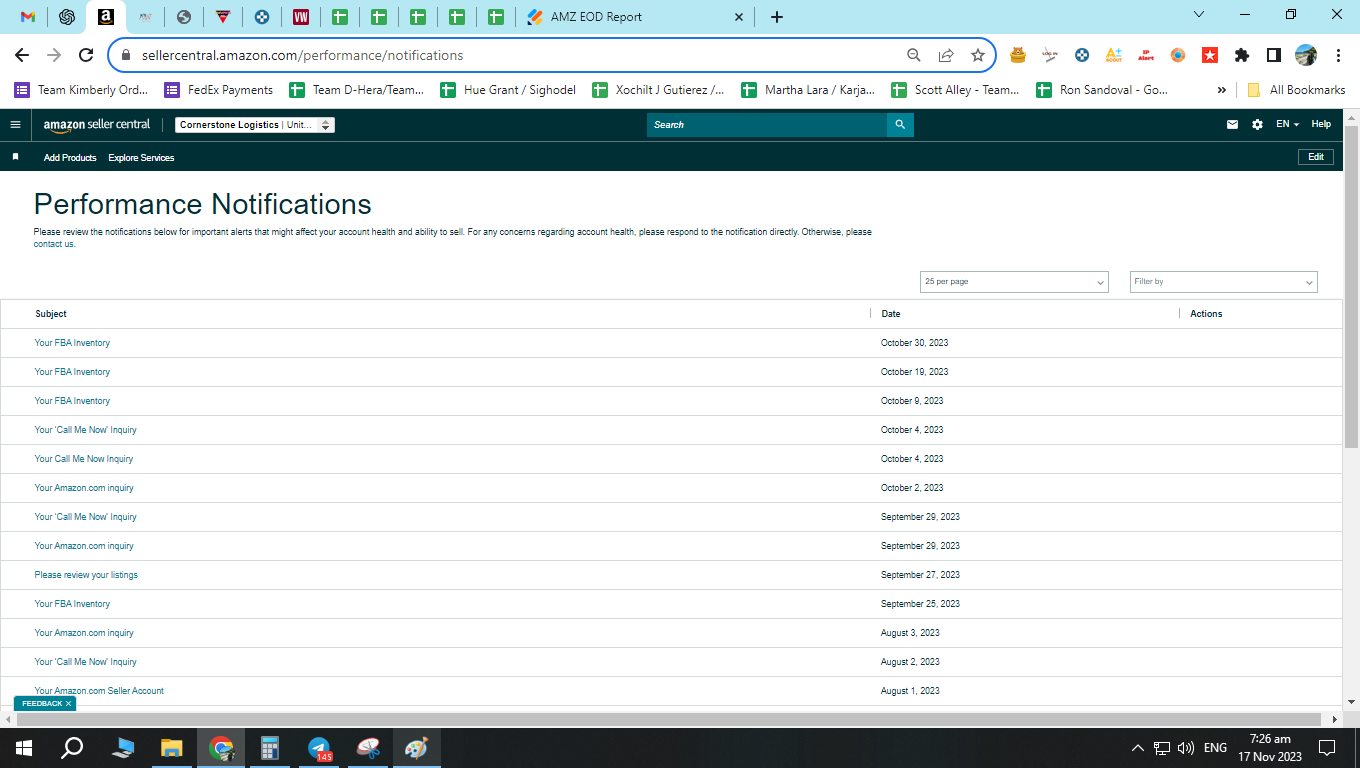Open 'Your Amazon.com inquiry' from August 3, 2023
The width and height of the screenshot is (1360, 768).
84,633
